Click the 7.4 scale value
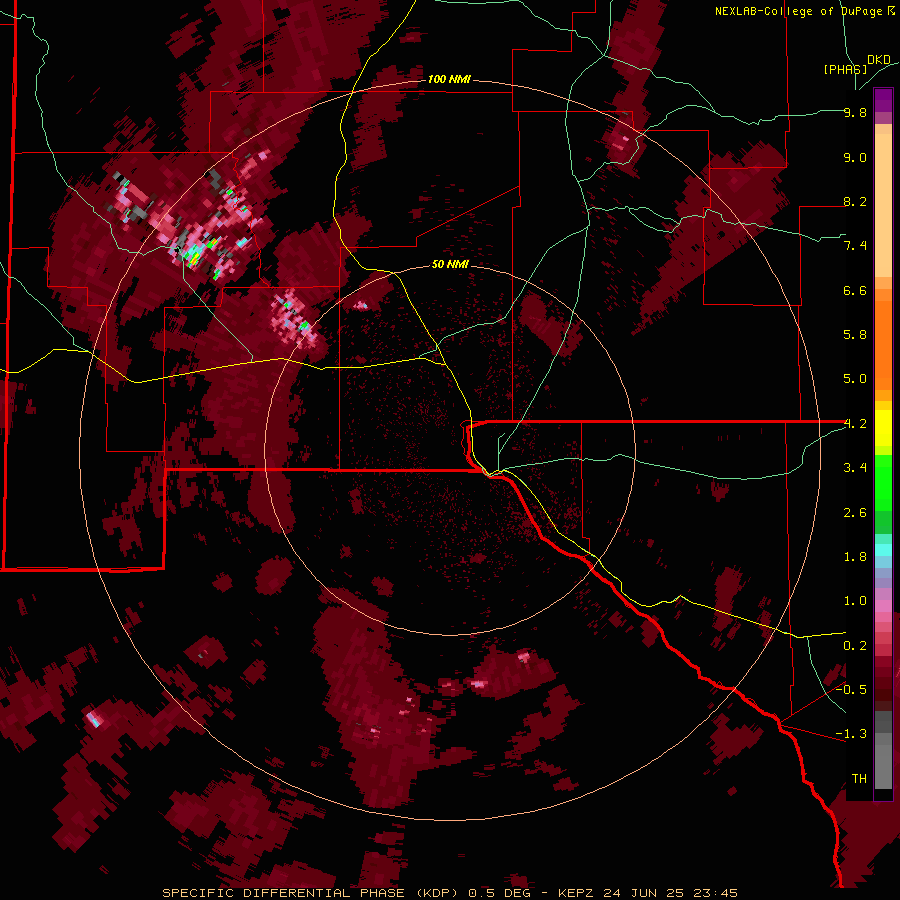Image resolution: width=900 pixels, height=900 pixels. point(855,246)
